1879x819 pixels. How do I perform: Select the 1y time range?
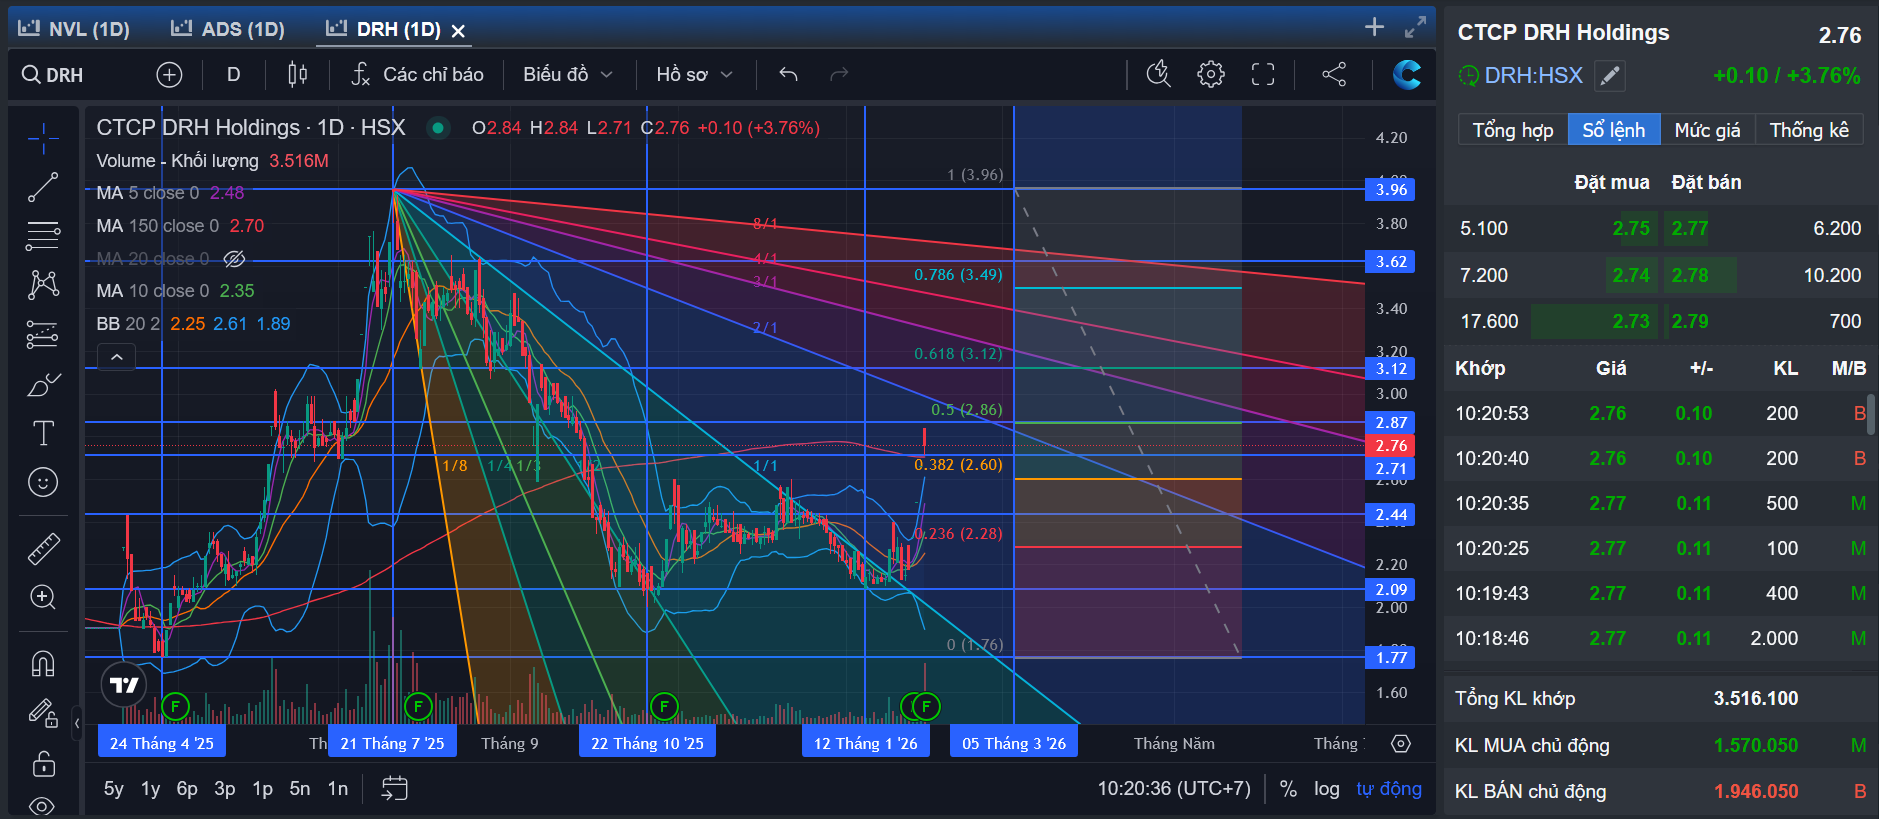pyautogui.click(x=150, y=789)
